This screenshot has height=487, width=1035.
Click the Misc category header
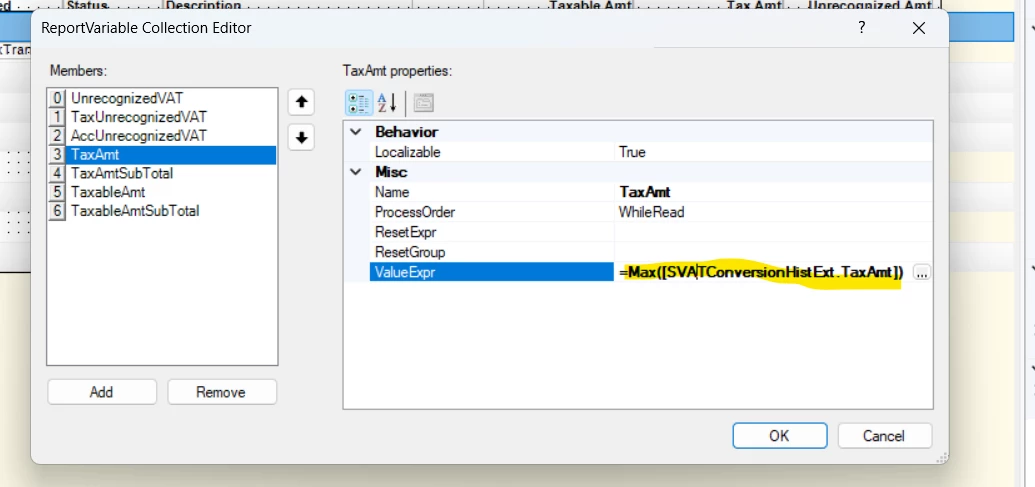[391, 172]
